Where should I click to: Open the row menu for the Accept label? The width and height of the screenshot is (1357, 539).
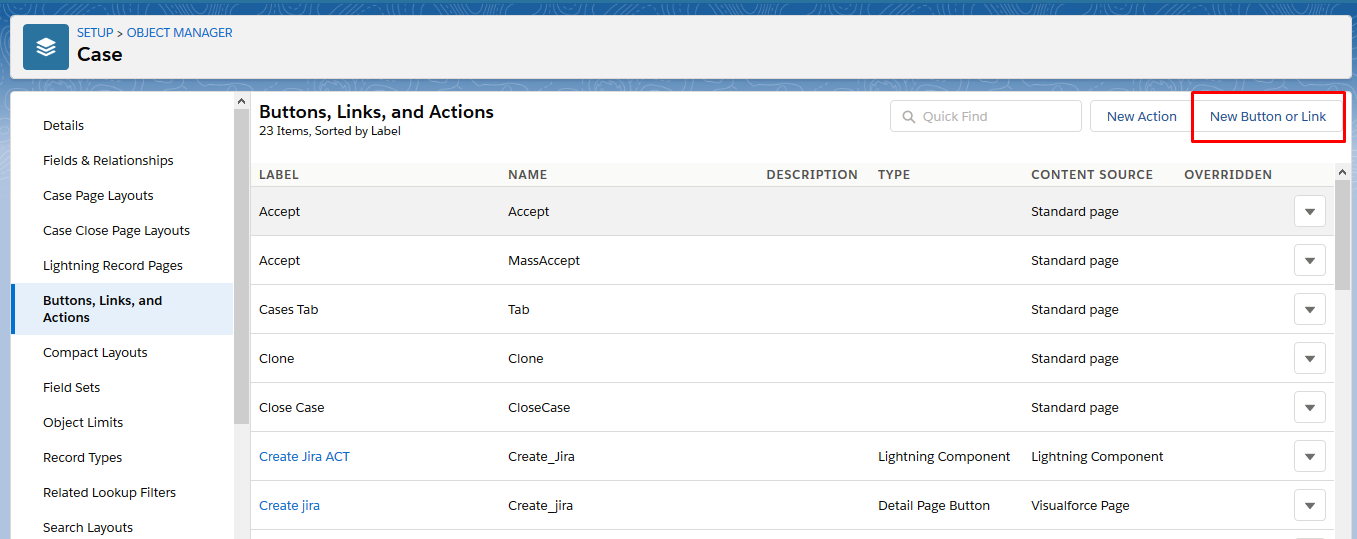[1309, 212]
